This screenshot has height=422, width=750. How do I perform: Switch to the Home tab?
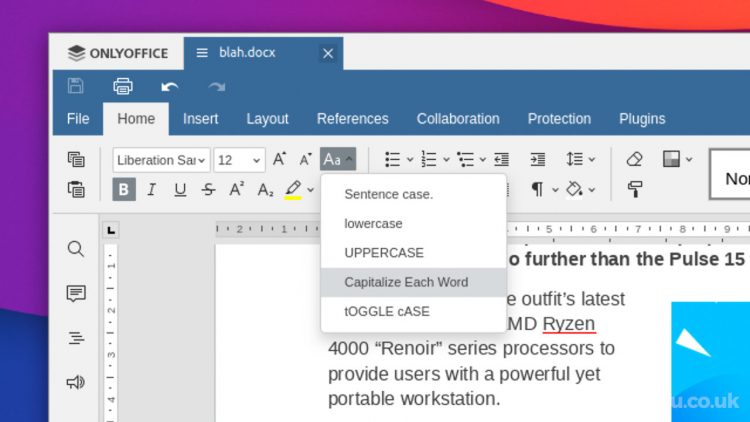136,119
